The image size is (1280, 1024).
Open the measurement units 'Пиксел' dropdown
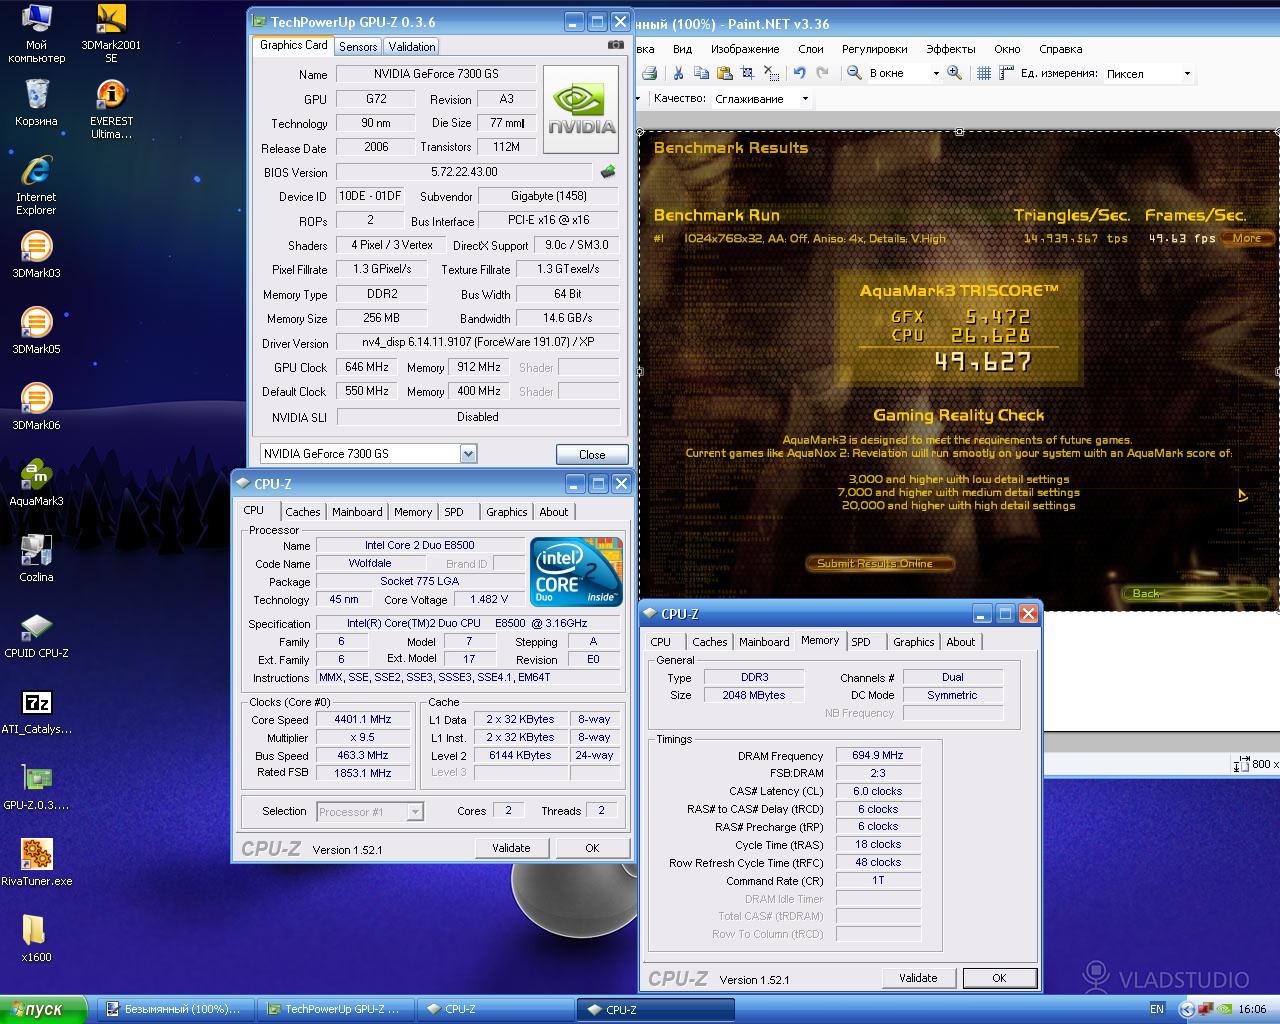1187,73
